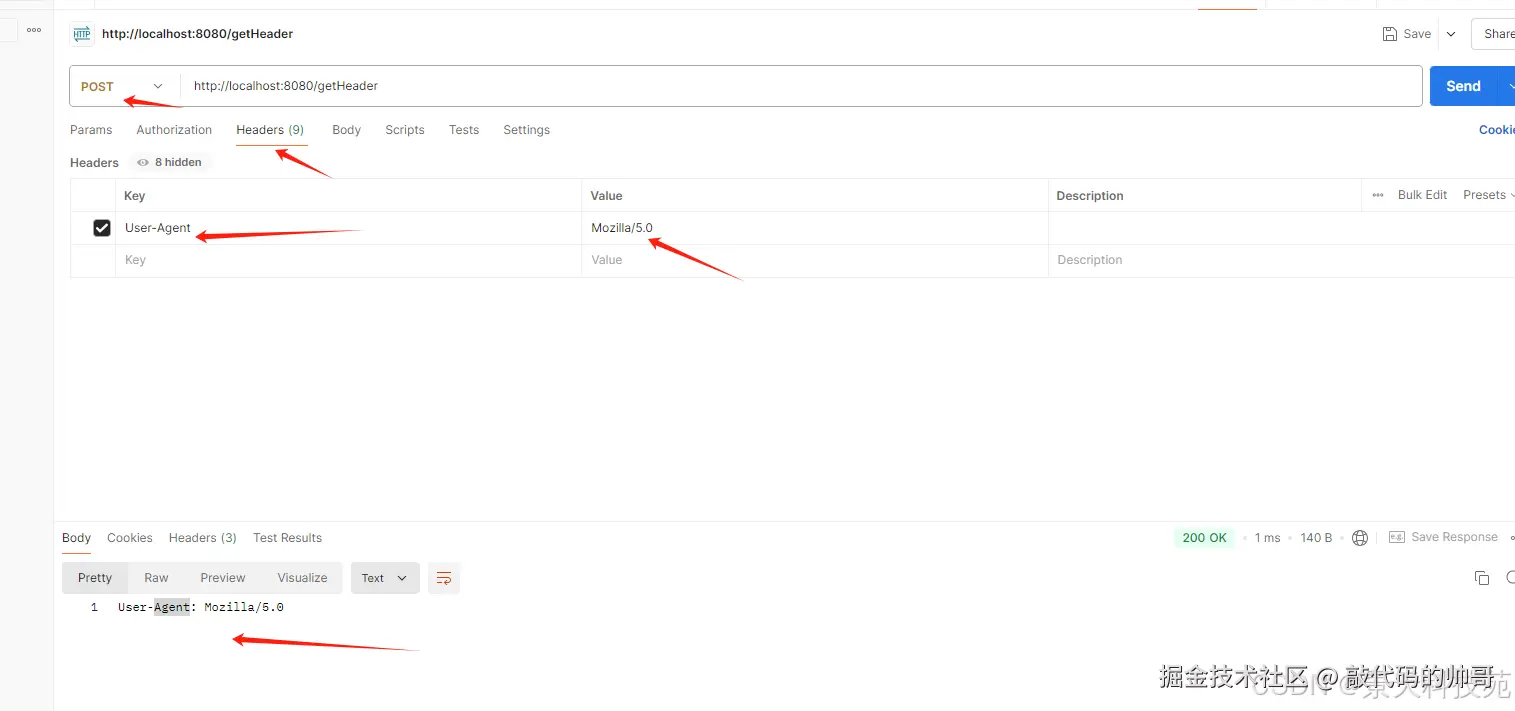
Task: Open the Tests tab
Action: pos(464,130)
